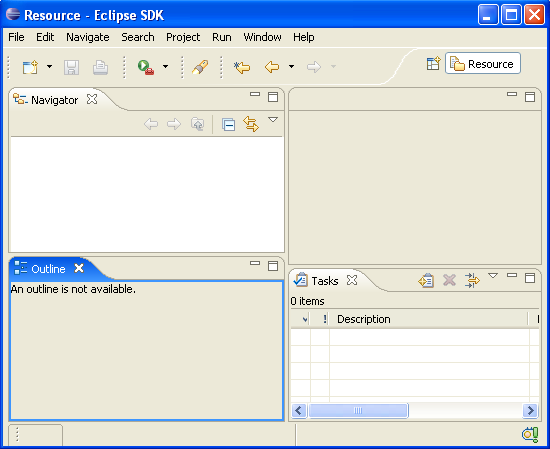Click Last Edit Location arrow icon
The width and height of the screenshot is (550, 449).
pos(242,67)
